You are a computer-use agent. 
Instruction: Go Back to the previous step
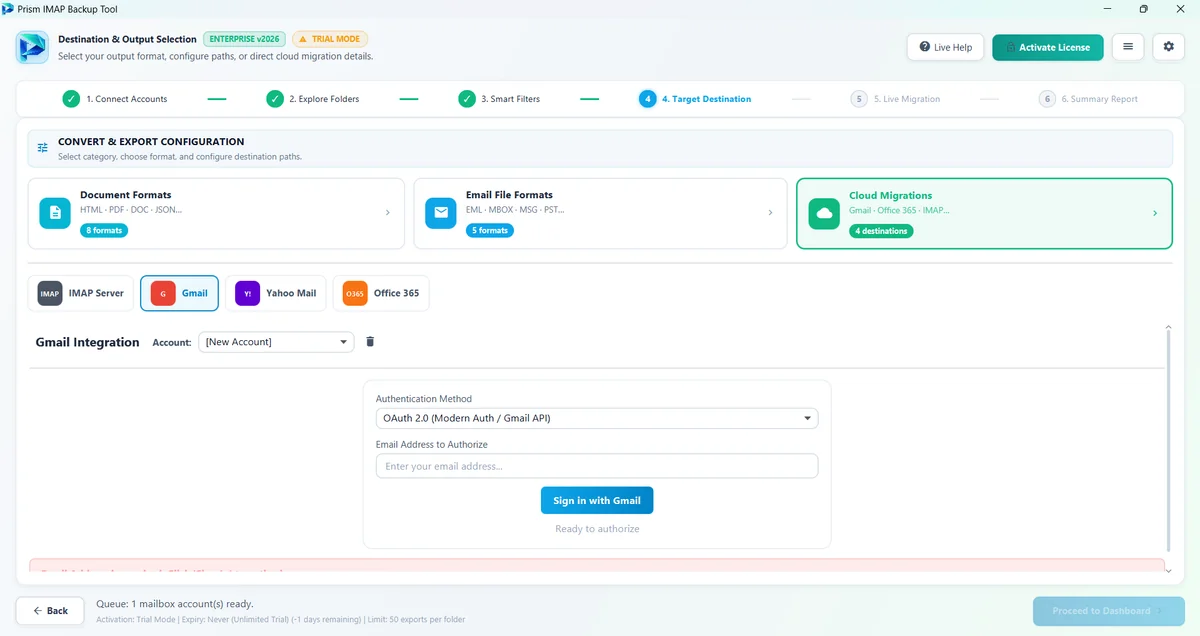[50, 611]
